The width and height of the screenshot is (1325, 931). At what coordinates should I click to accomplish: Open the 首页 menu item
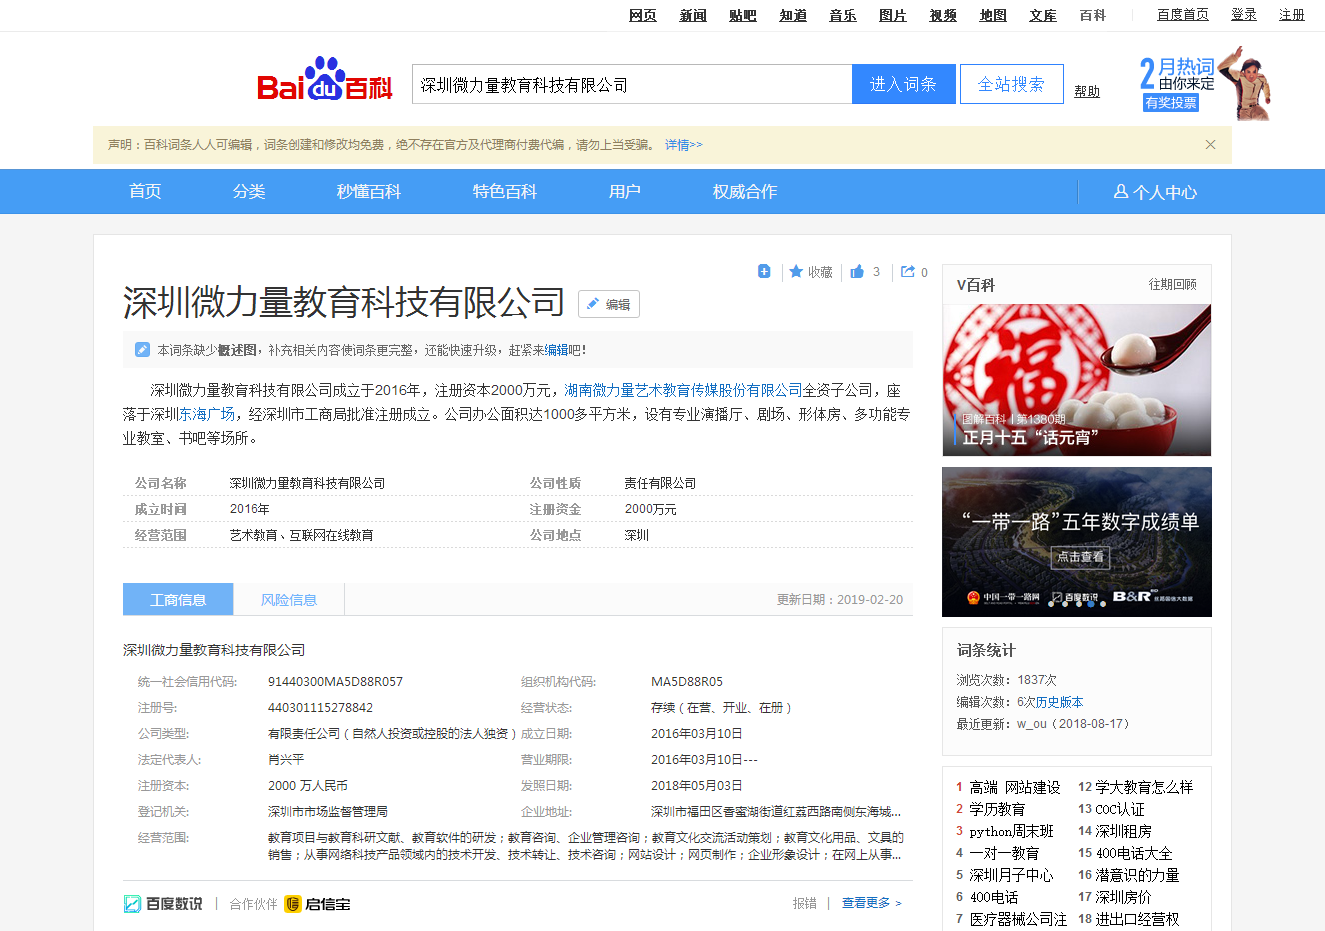(145, 191)
